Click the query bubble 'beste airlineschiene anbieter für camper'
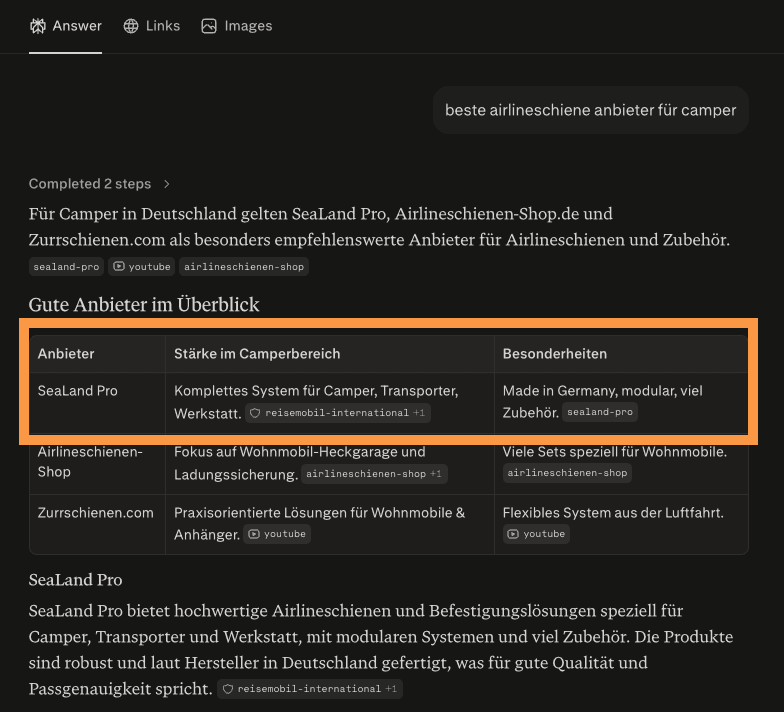784x712 pixels. pos(590,110)
